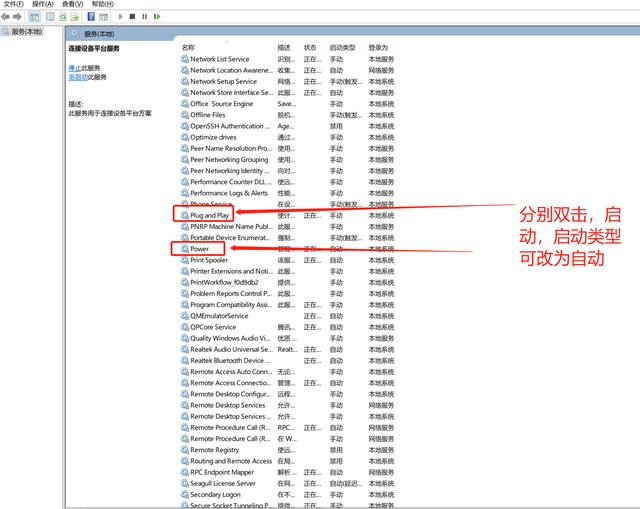Image resolution: width=640 pixels, height=509 pixels.
Task: Click the Refresh toolbar icon
Action: pos(64,17)
